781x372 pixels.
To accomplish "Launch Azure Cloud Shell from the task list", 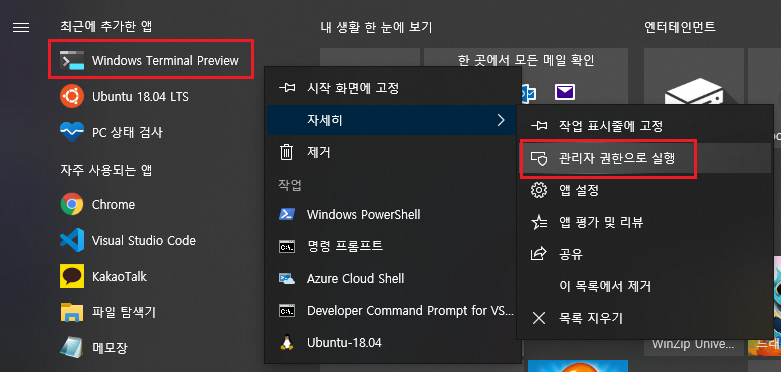I will point(391,278).
